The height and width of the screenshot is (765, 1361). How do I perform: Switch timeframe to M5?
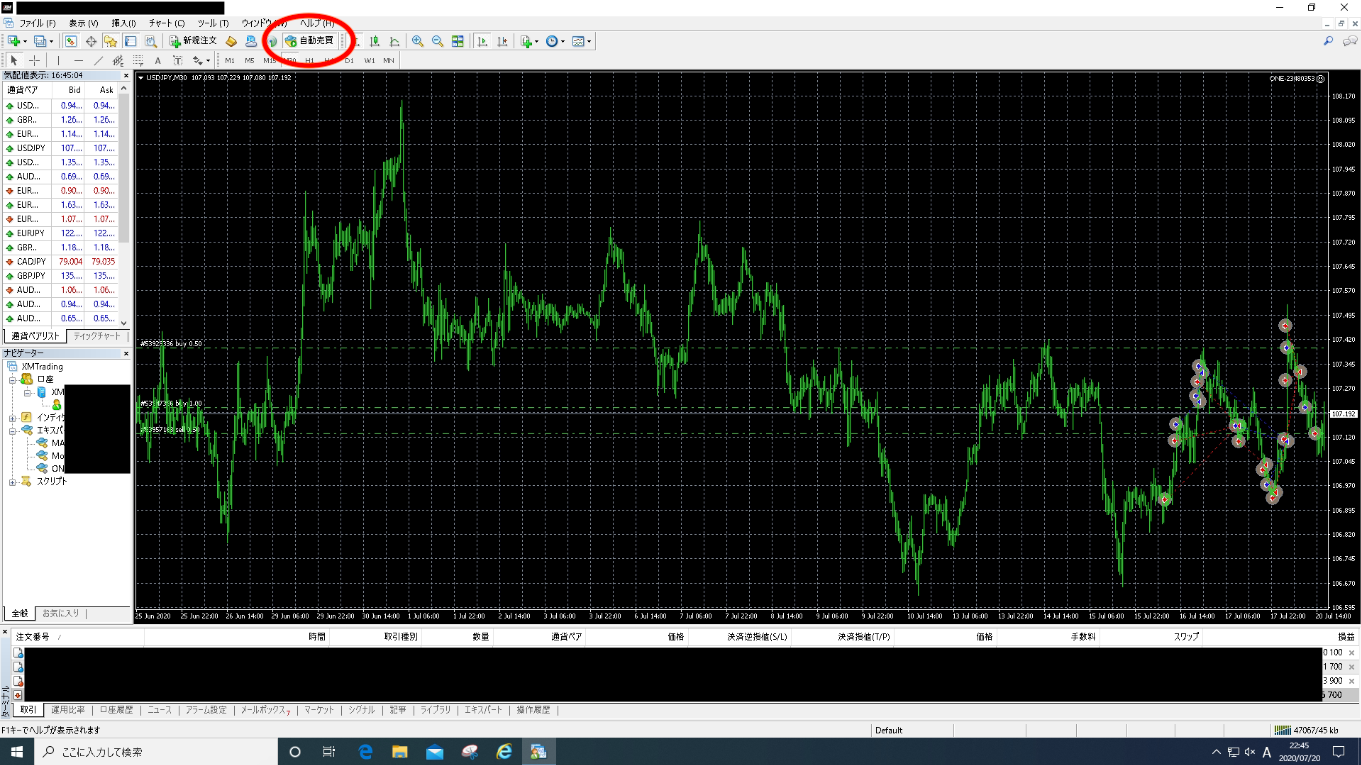point(249,60)
